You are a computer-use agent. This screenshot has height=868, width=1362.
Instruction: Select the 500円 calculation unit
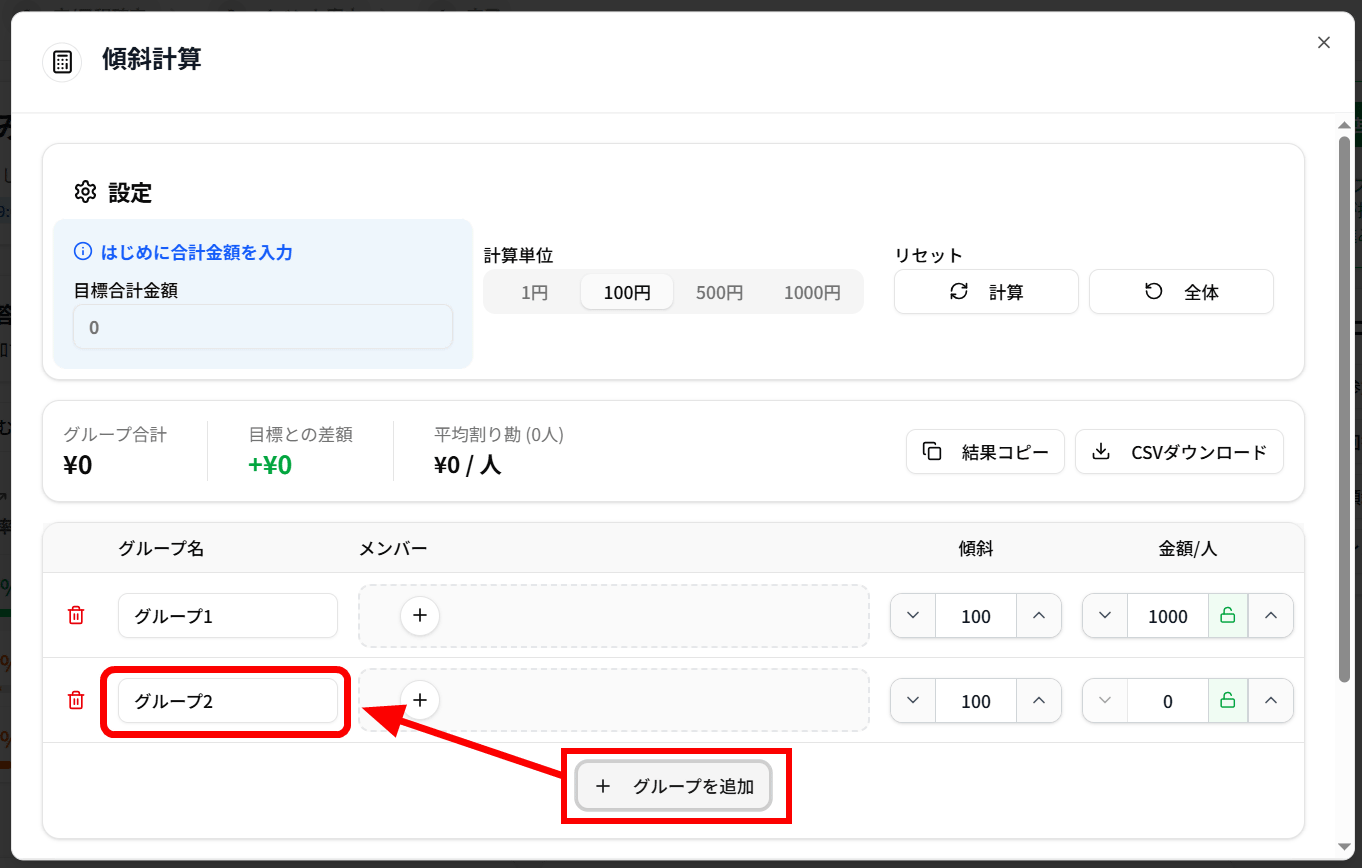[720, 293]
